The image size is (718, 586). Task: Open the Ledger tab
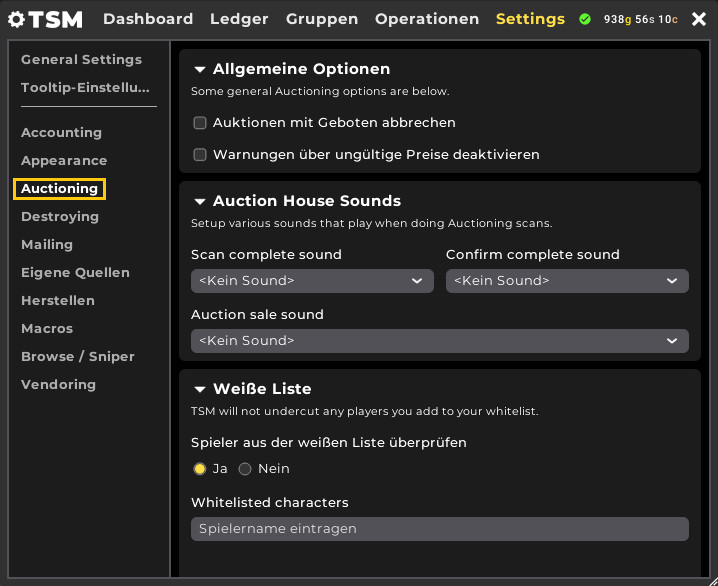pos(239,19)
